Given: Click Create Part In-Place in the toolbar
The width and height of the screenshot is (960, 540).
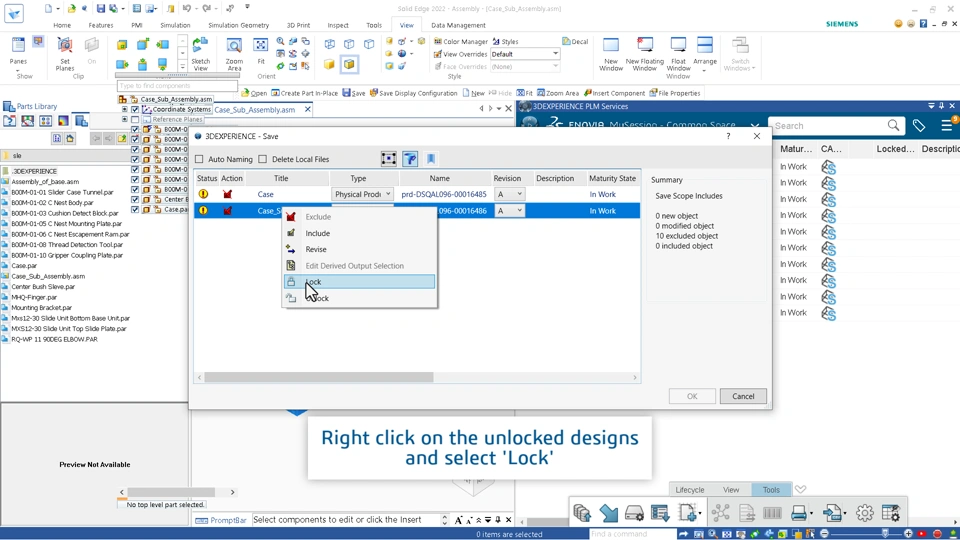Looking at the screenshot, I should [304, 93].
